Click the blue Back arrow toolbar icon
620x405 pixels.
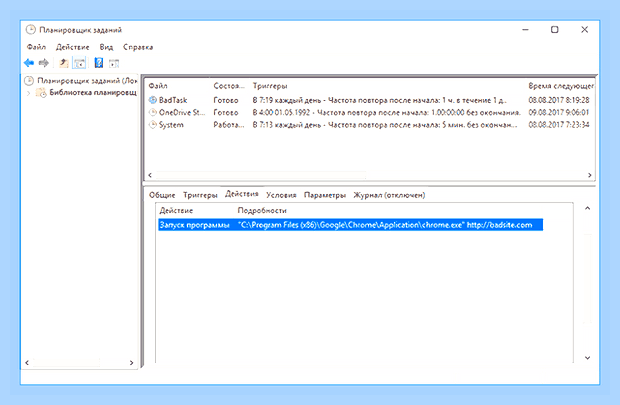pyautogui.click(x=29, y=63)
